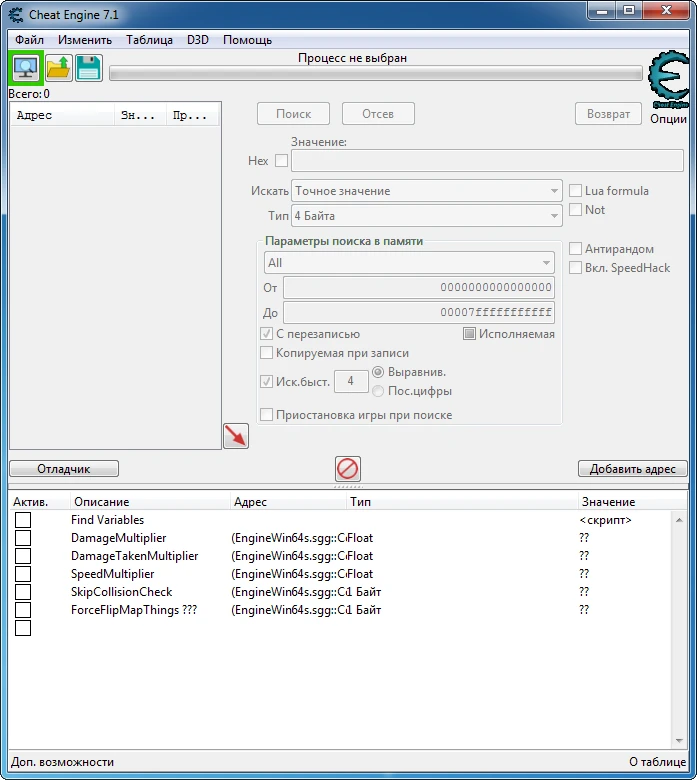Click the Отсев button

point(378,114)
